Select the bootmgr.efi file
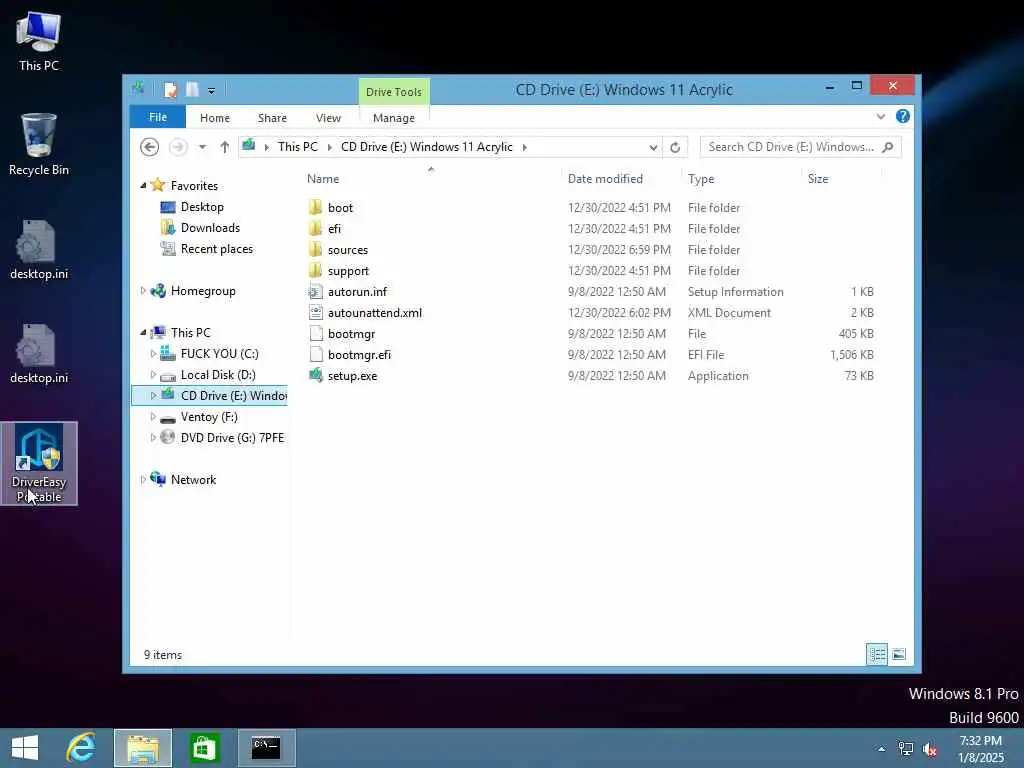This screenshot has height=768, width=1024. 359,355
